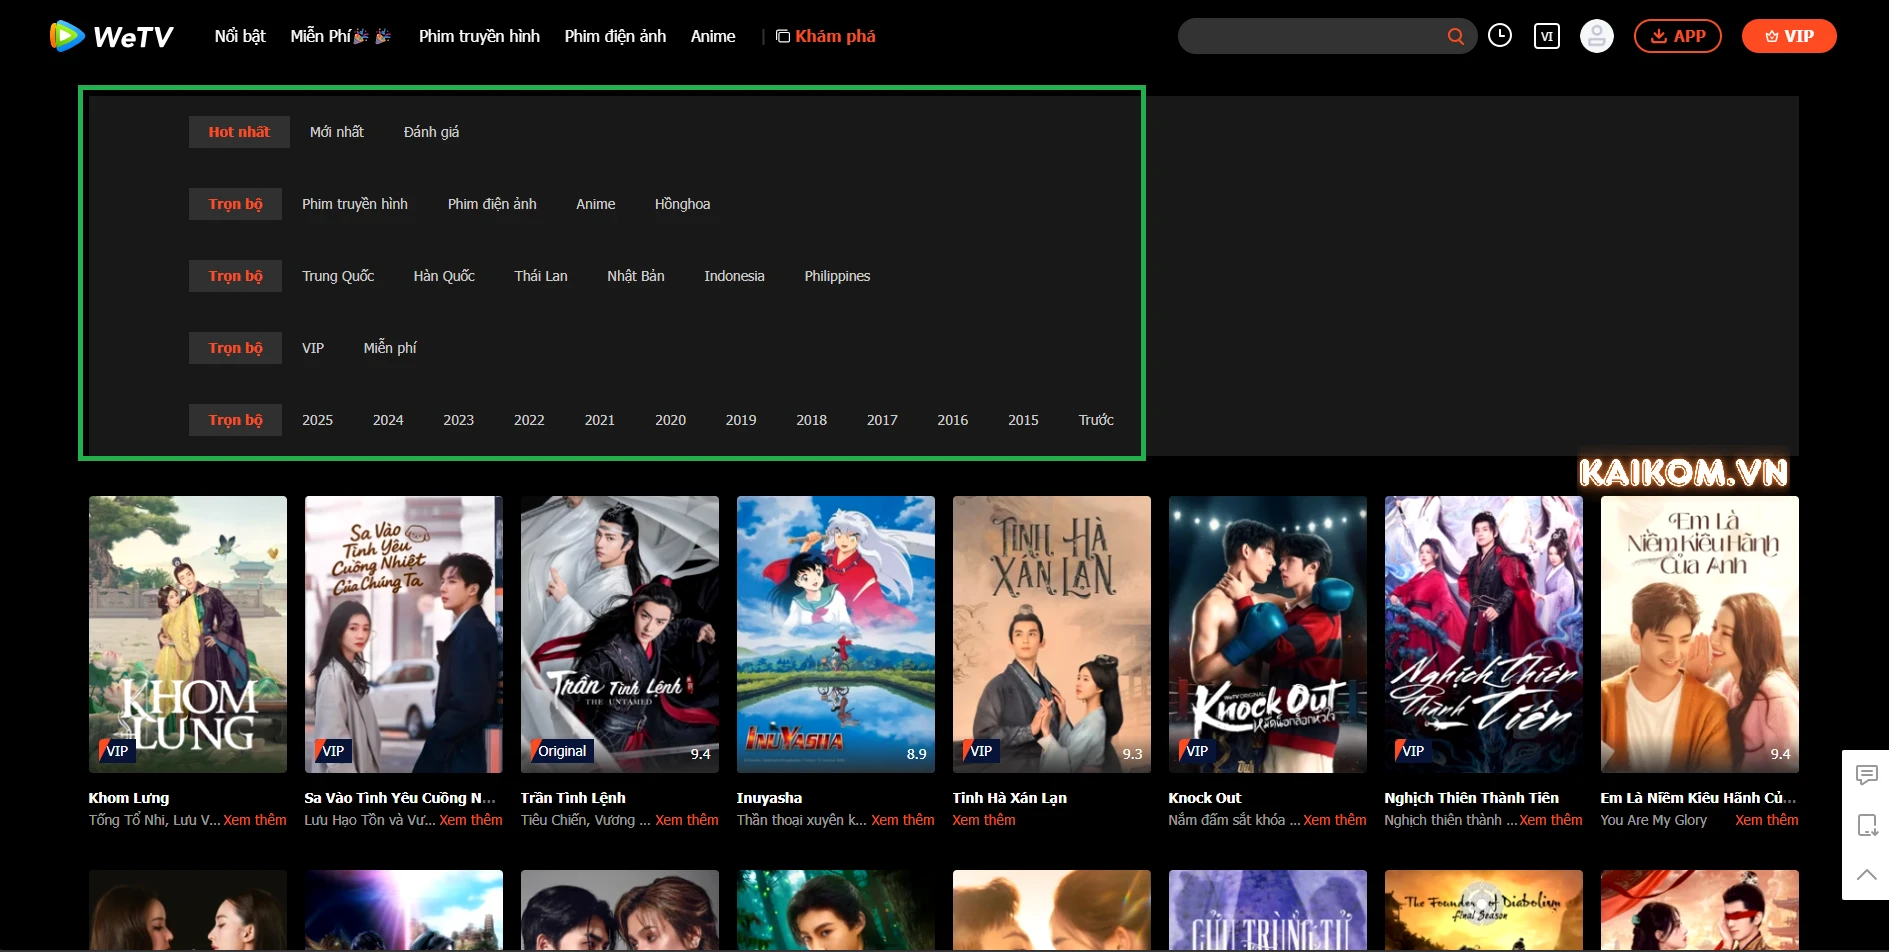
Task: Click the WeTV logo
Action: (x=111, y=37)
